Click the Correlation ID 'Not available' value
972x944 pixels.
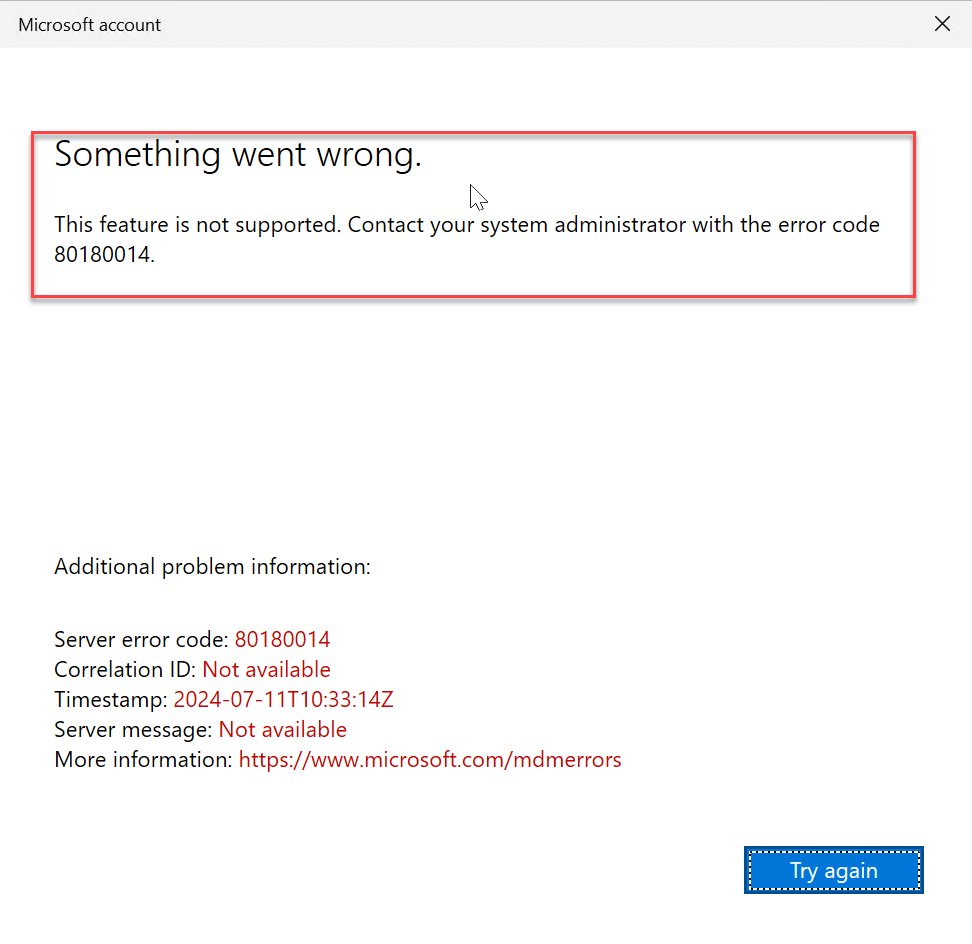pos(267,669)
